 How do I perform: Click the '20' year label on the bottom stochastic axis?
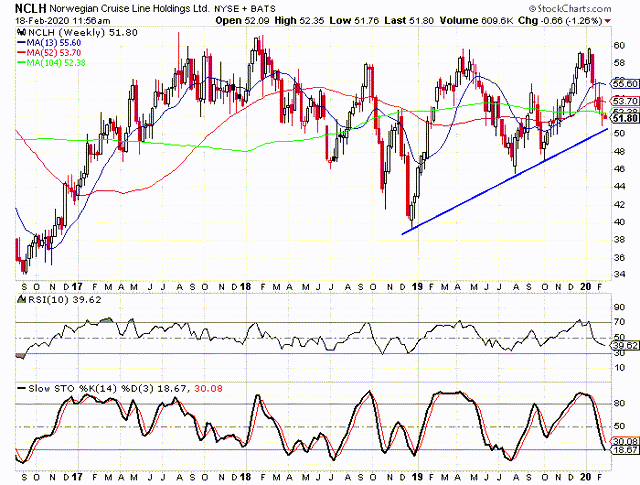[x=586, y=476]
